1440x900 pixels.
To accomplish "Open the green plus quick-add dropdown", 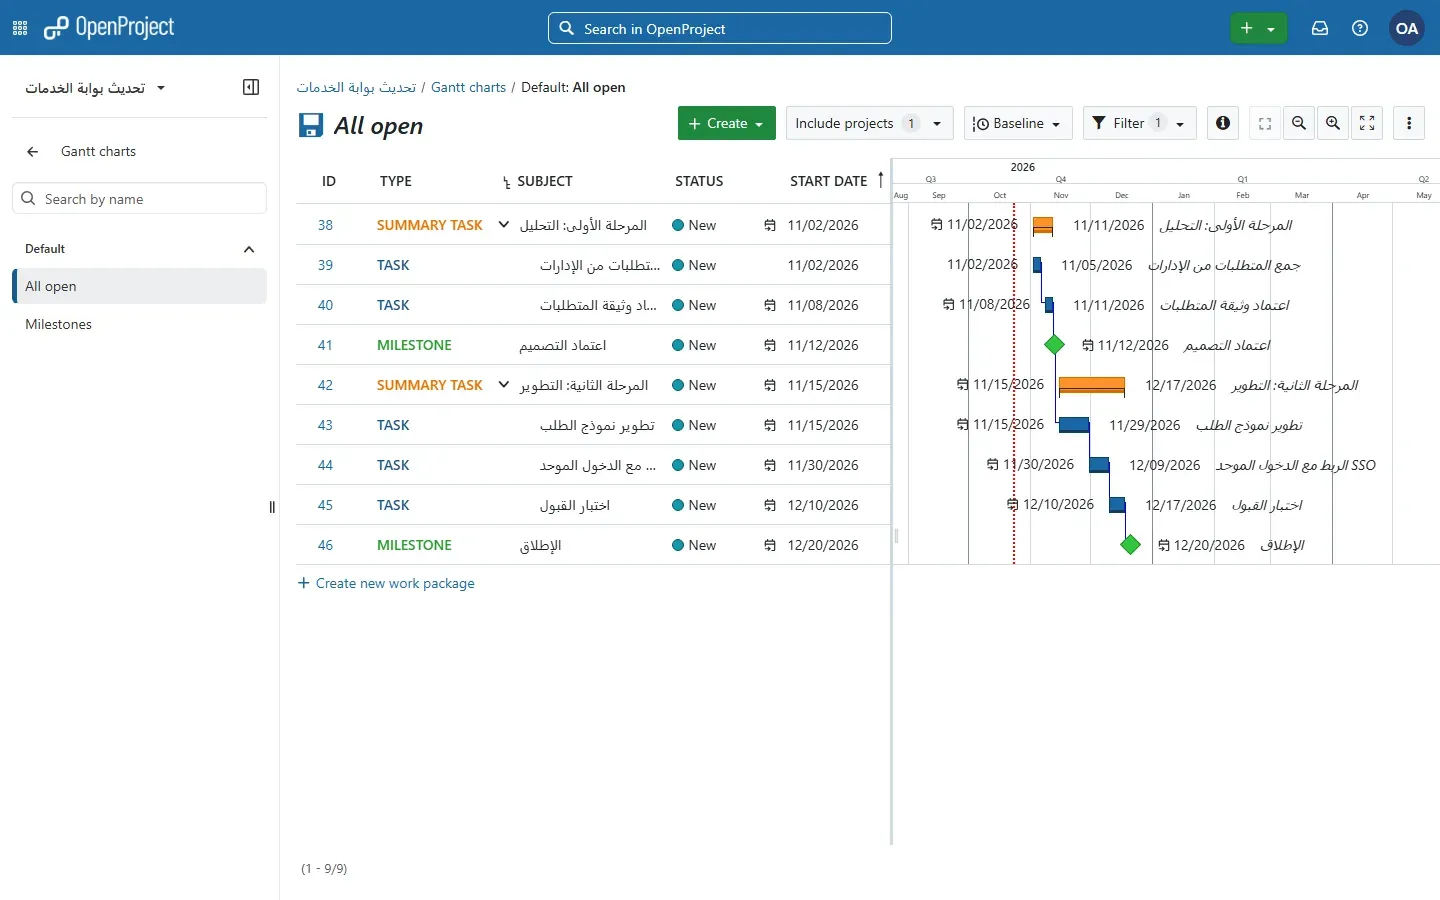I will pos(1258,29).
